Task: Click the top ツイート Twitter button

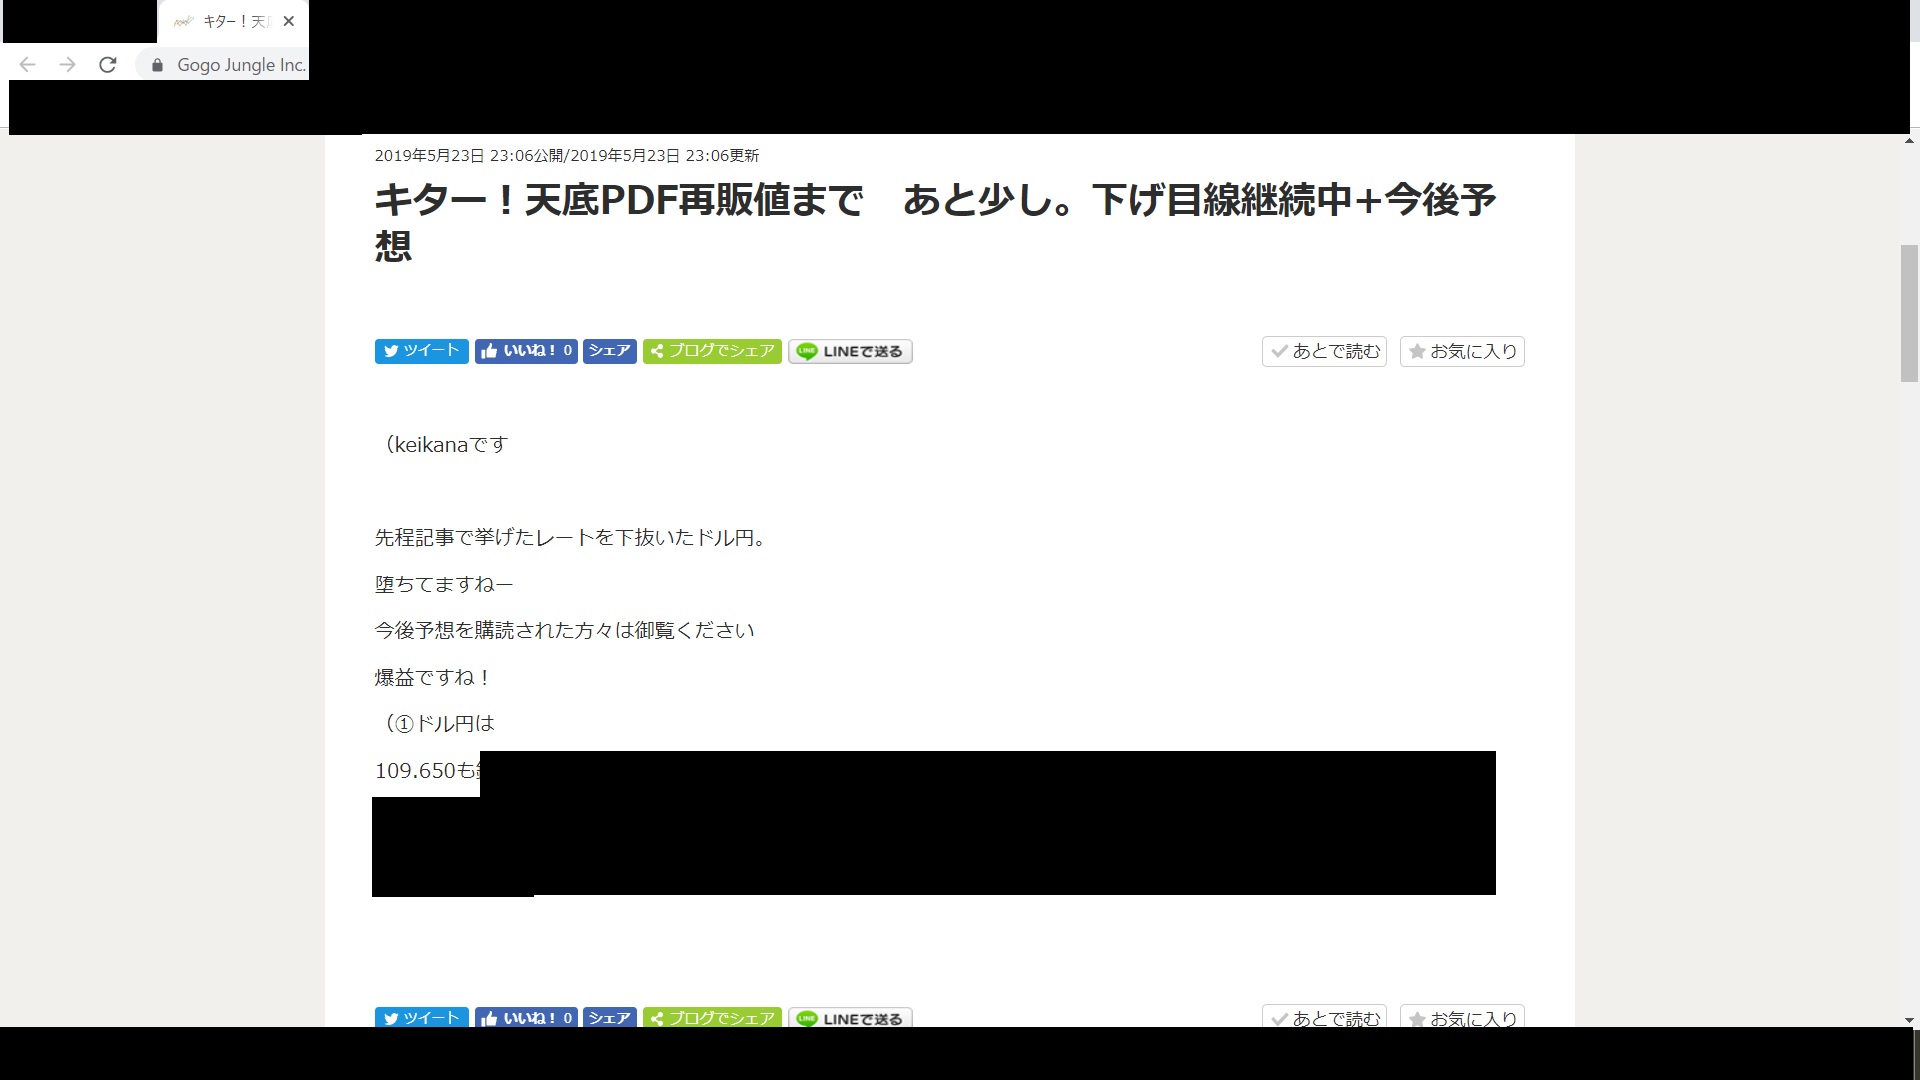Action: 421,351
